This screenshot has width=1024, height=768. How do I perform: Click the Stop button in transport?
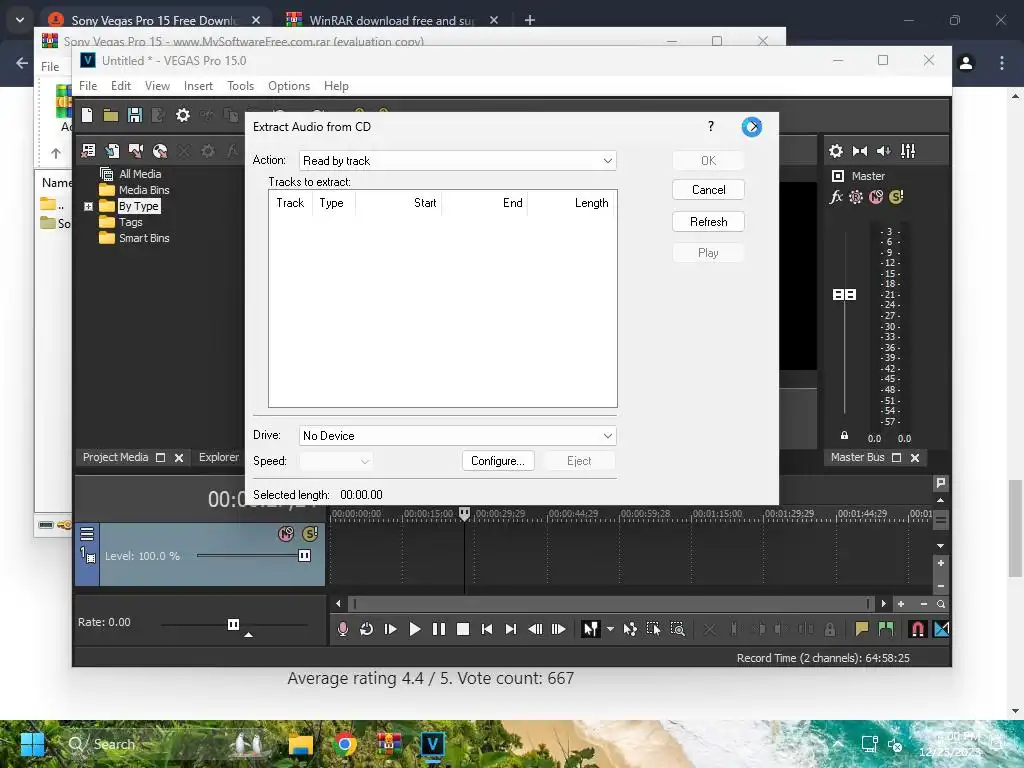pos(463,629)
